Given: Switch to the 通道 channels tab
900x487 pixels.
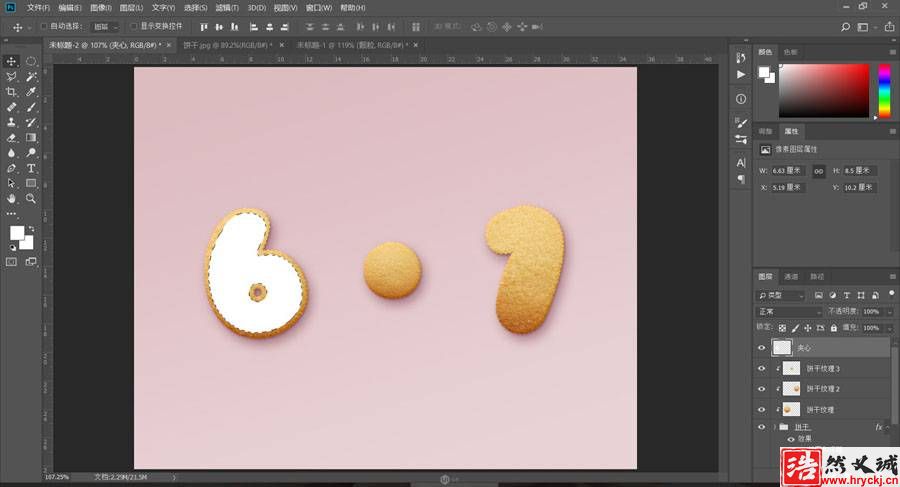Looking at the screenshot, I should (792, 277).
